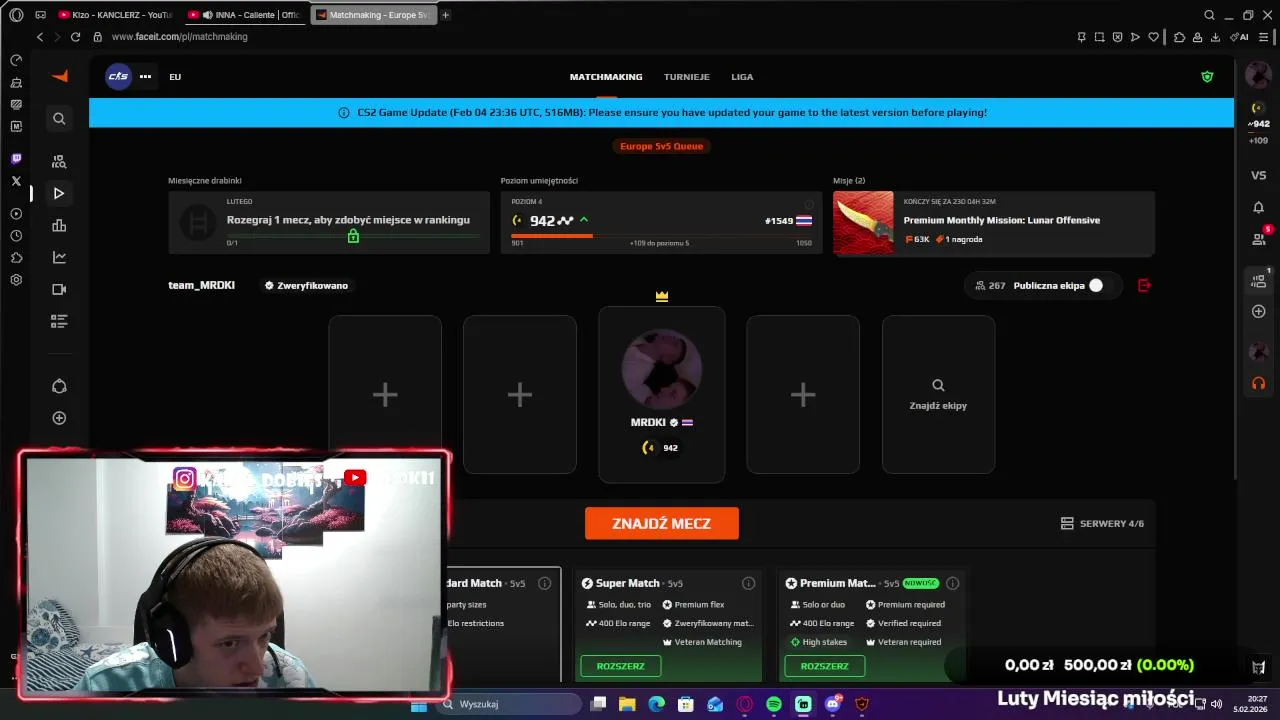Click the Windows Wyszukaj search box

pyautogui.click(x=510, y=704)
